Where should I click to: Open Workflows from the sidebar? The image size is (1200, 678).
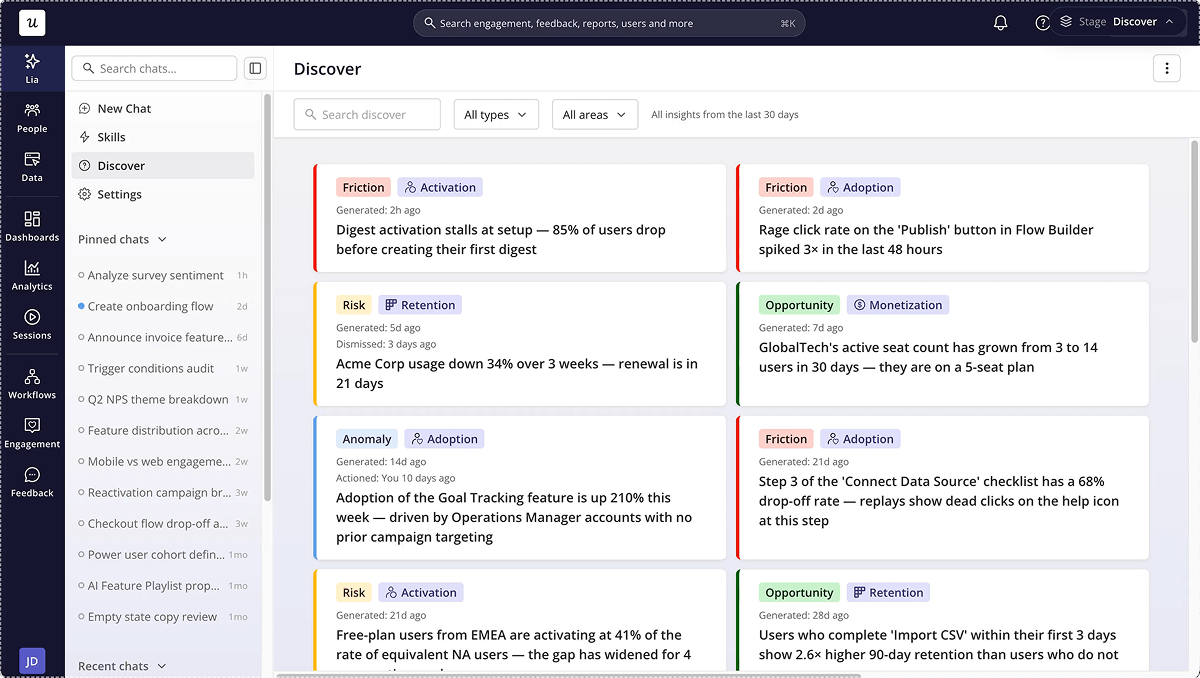(32, 383)
